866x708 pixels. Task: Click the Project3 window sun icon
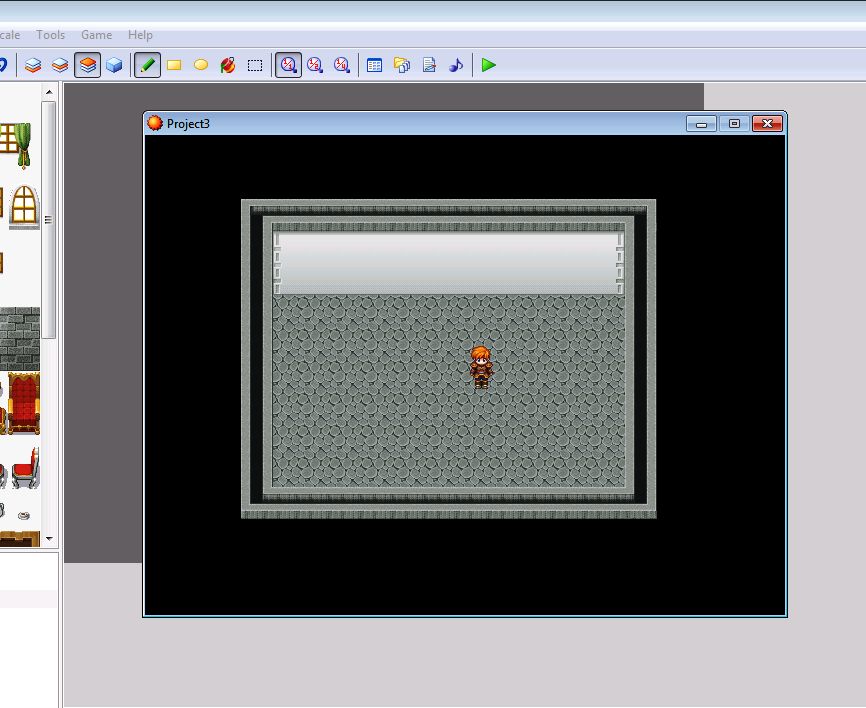(155, 123)
